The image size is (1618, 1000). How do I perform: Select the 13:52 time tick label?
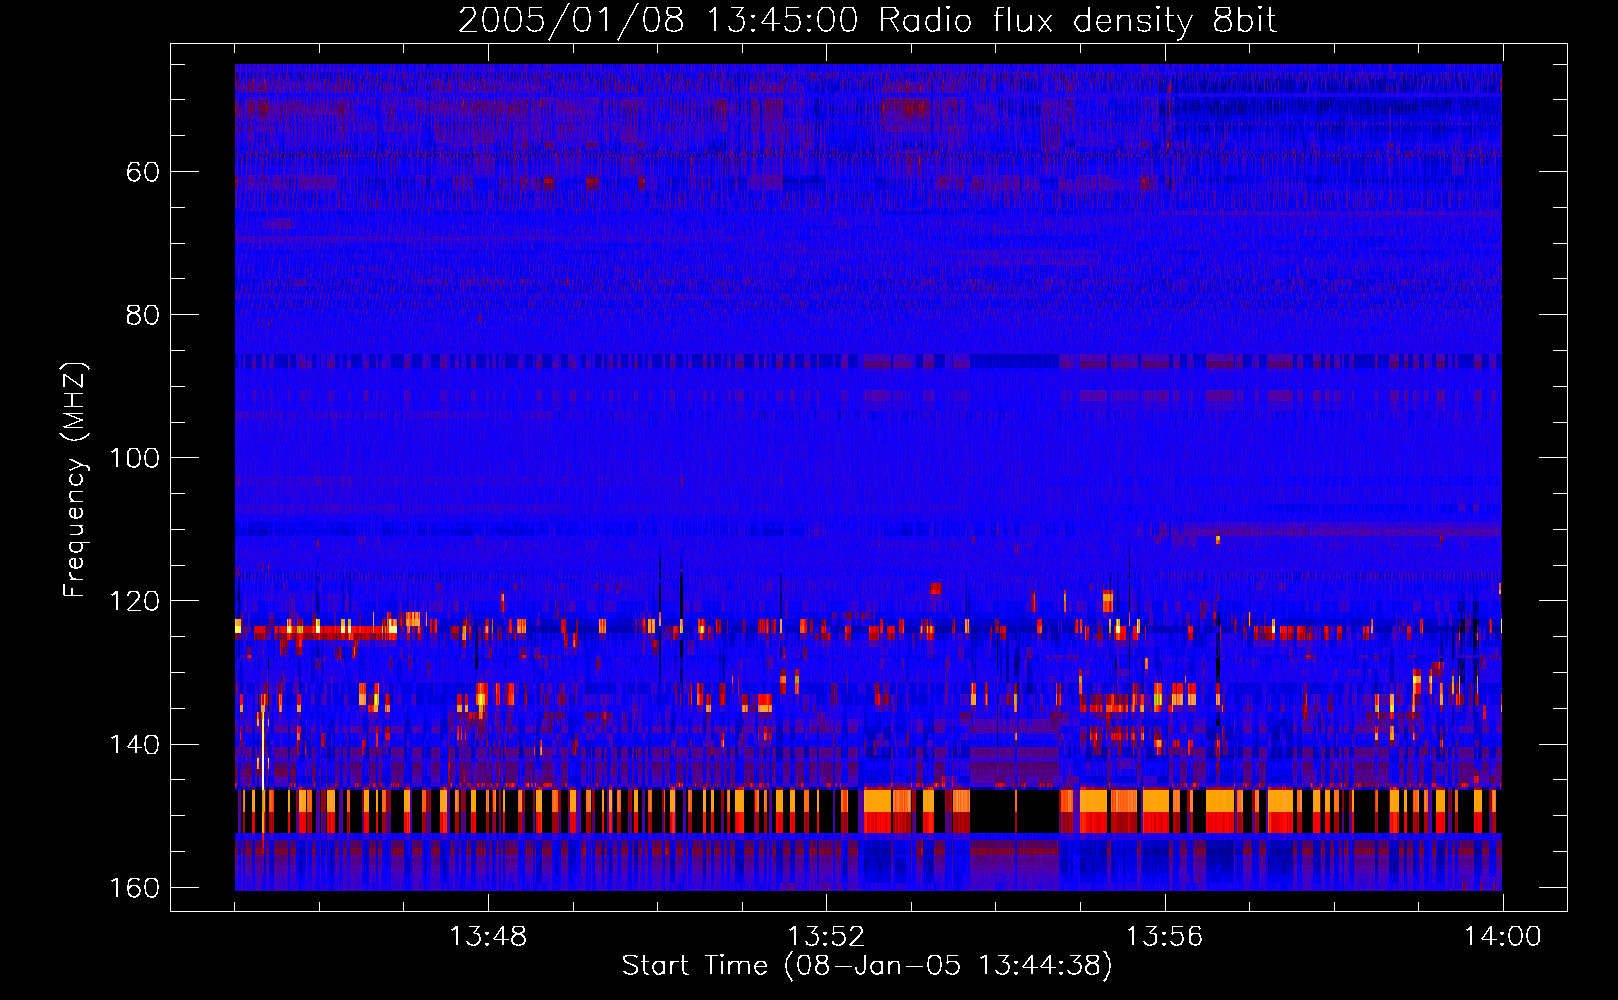(x=826, y=937)
